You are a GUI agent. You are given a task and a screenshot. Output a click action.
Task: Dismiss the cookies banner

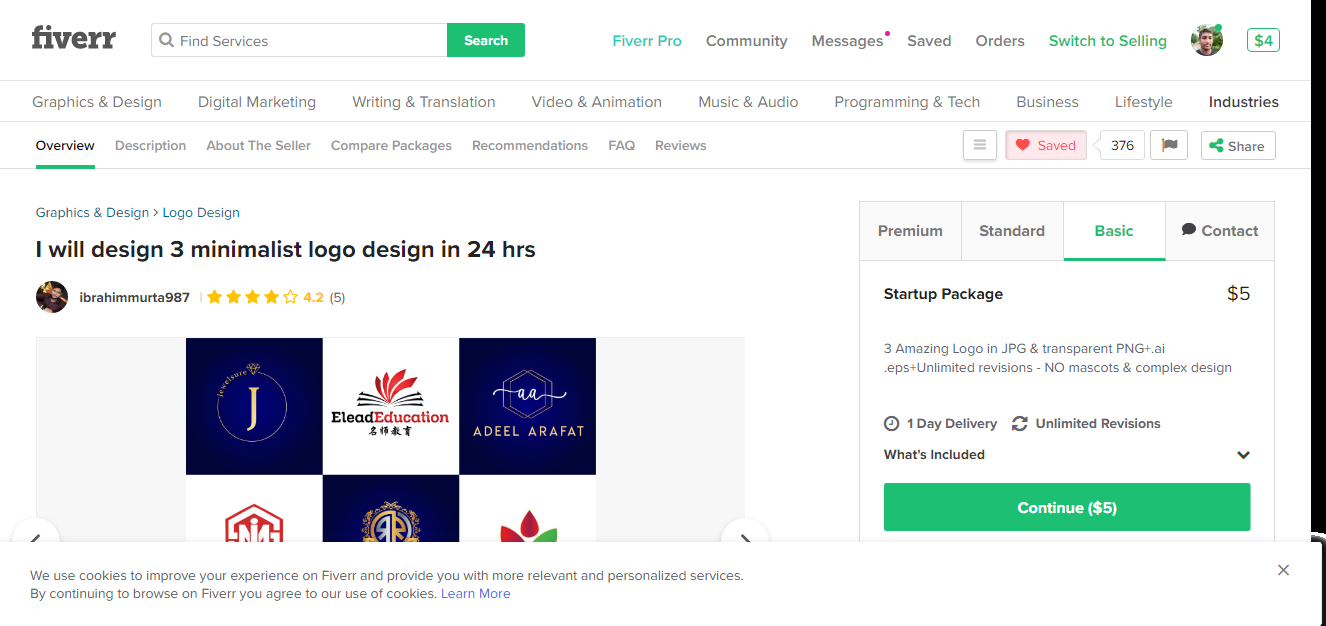click(x=1283, y=570)
